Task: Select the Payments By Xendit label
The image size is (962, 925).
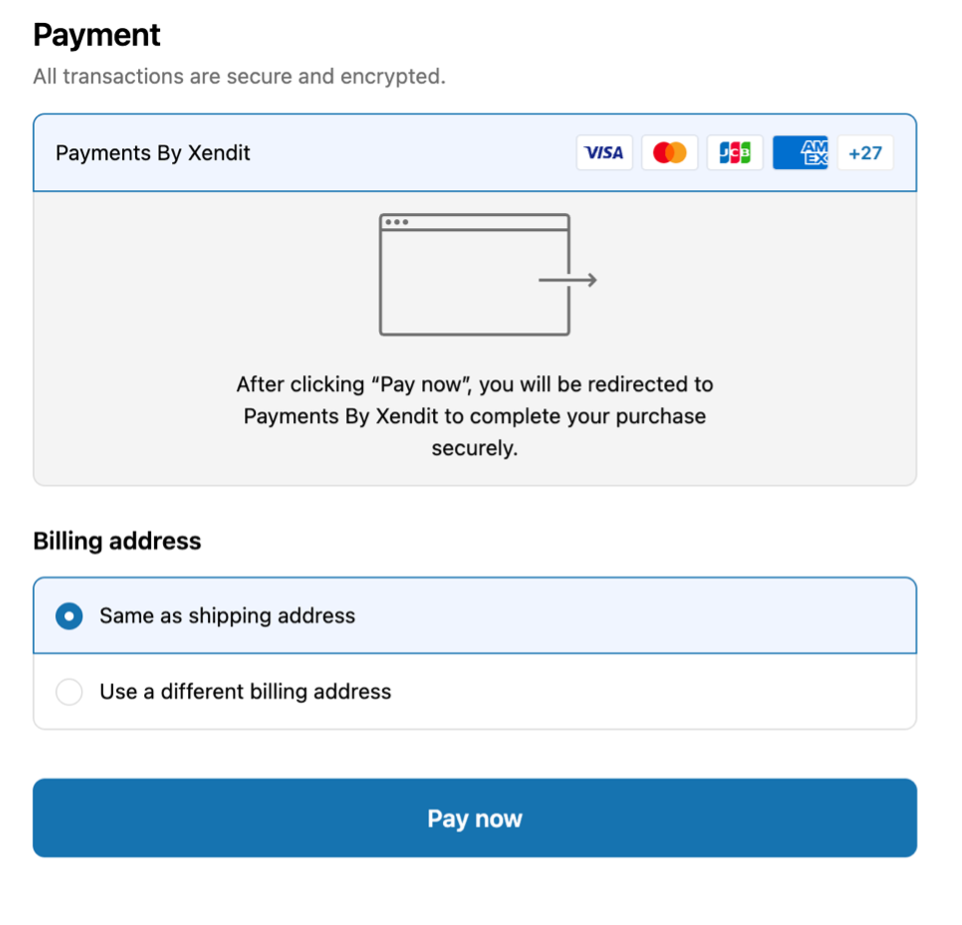Action: pos(153,153)
